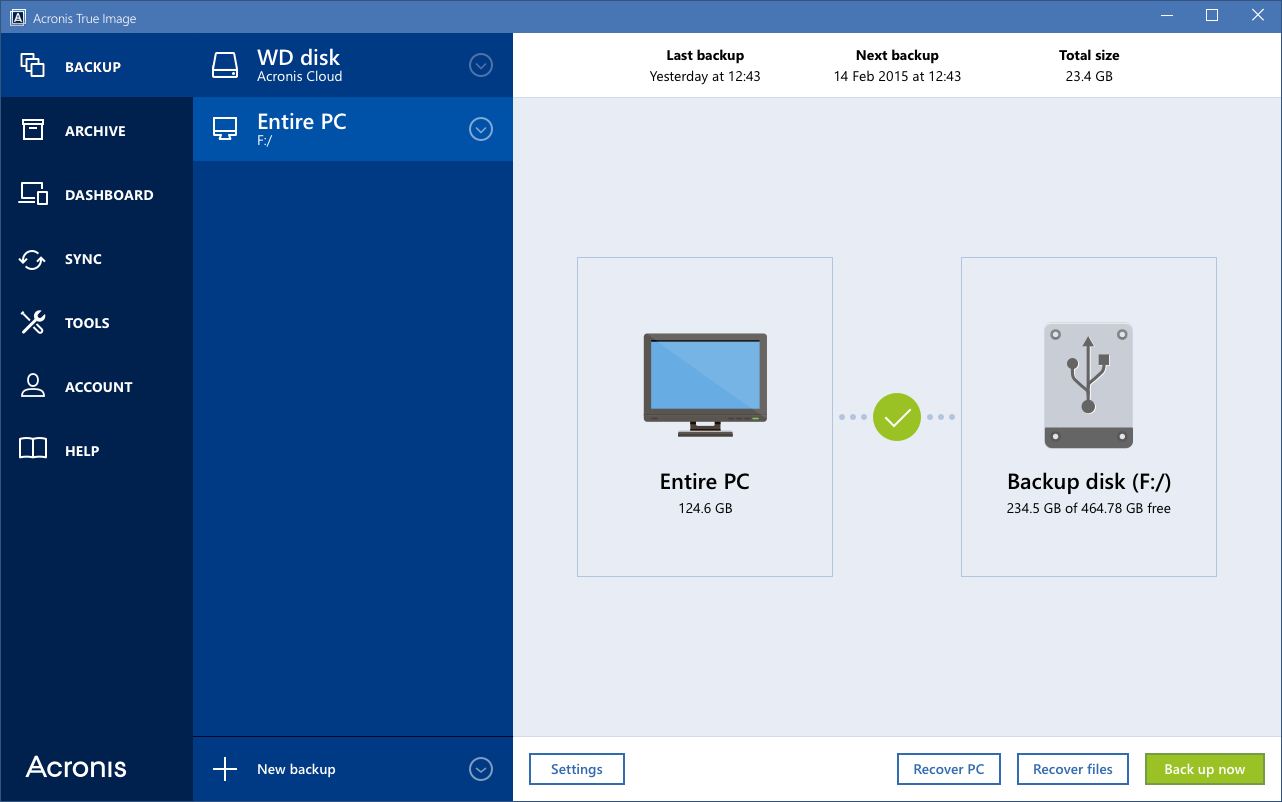Screen dimensions: 1282x802
Task: Click the Archive box icon
Action: pos(33,130)
